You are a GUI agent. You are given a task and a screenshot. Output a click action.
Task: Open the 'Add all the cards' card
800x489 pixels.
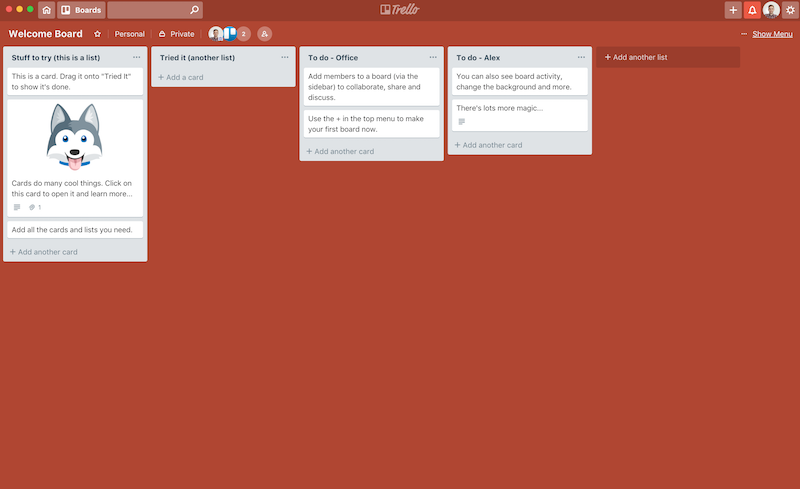(x=75, y=230)
